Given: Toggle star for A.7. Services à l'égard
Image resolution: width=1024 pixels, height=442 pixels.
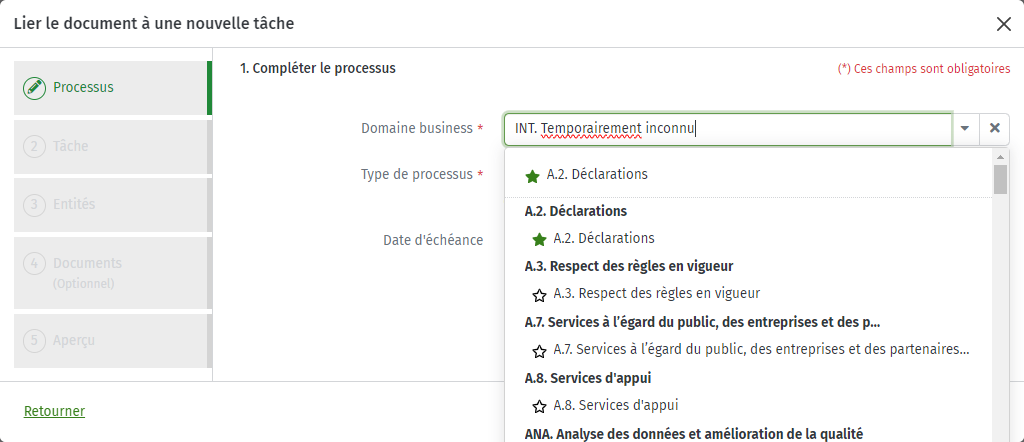Looking at the screenshot, I should (x=539, y=352).
